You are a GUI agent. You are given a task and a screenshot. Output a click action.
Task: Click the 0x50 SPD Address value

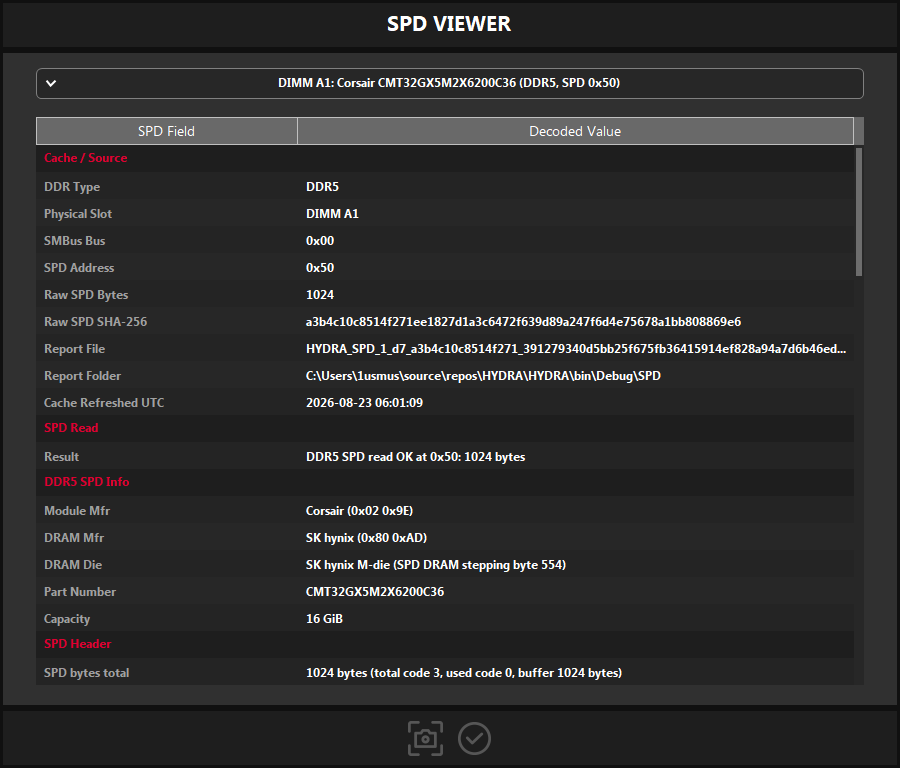coord(320,267)
